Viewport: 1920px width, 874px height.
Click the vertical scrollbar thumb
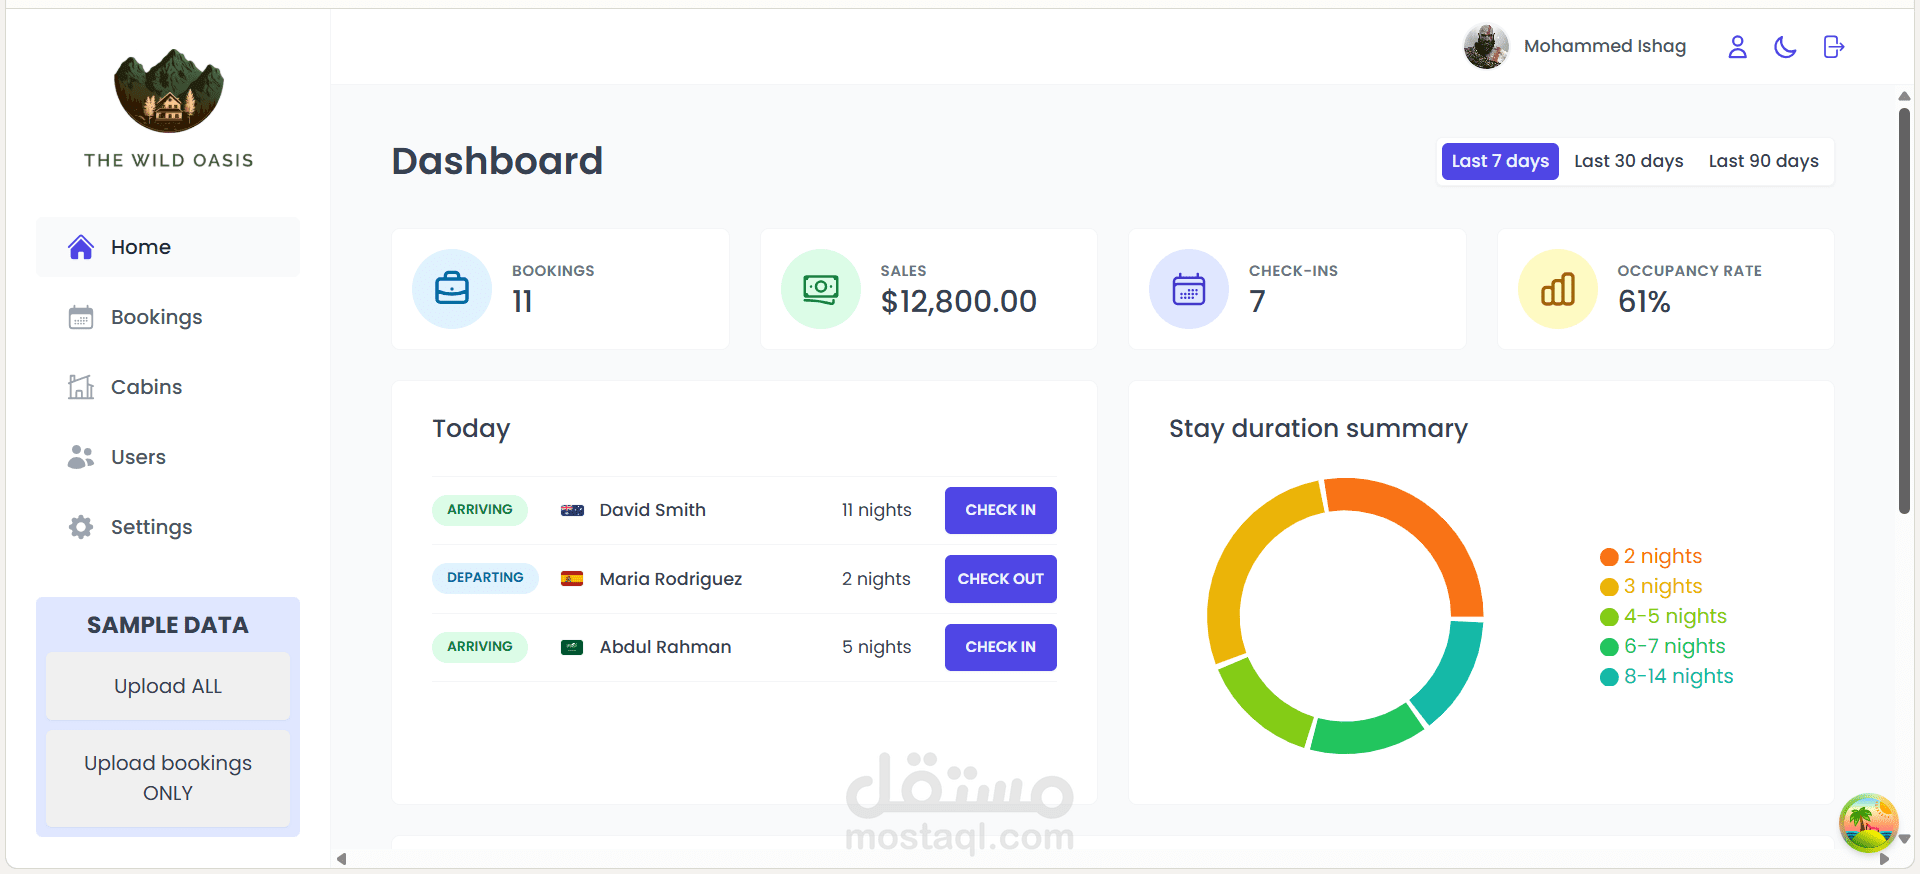coord(1904,310)
